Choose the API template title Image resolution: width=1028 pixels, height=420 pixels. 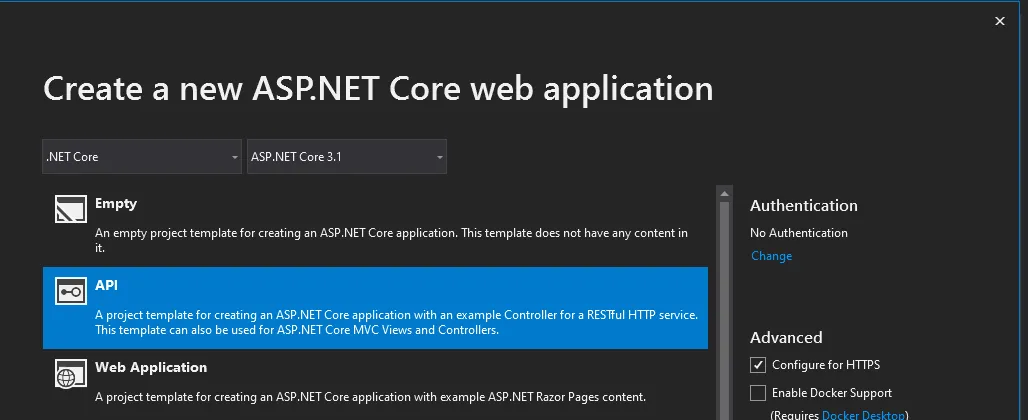106,286
